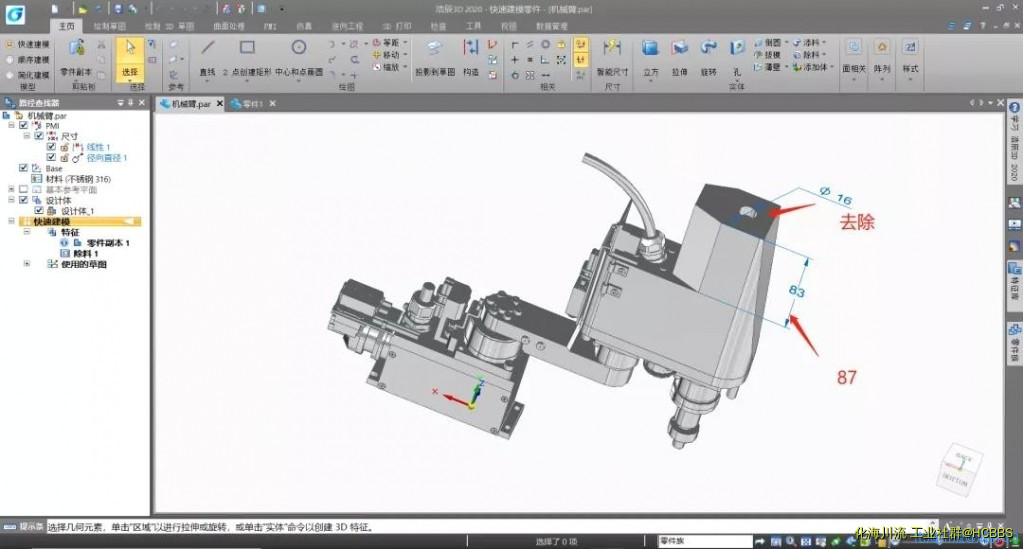The image size is (1023, 549).
Task: Click the 面相关 face relate icon
Action: pos(853,48)
